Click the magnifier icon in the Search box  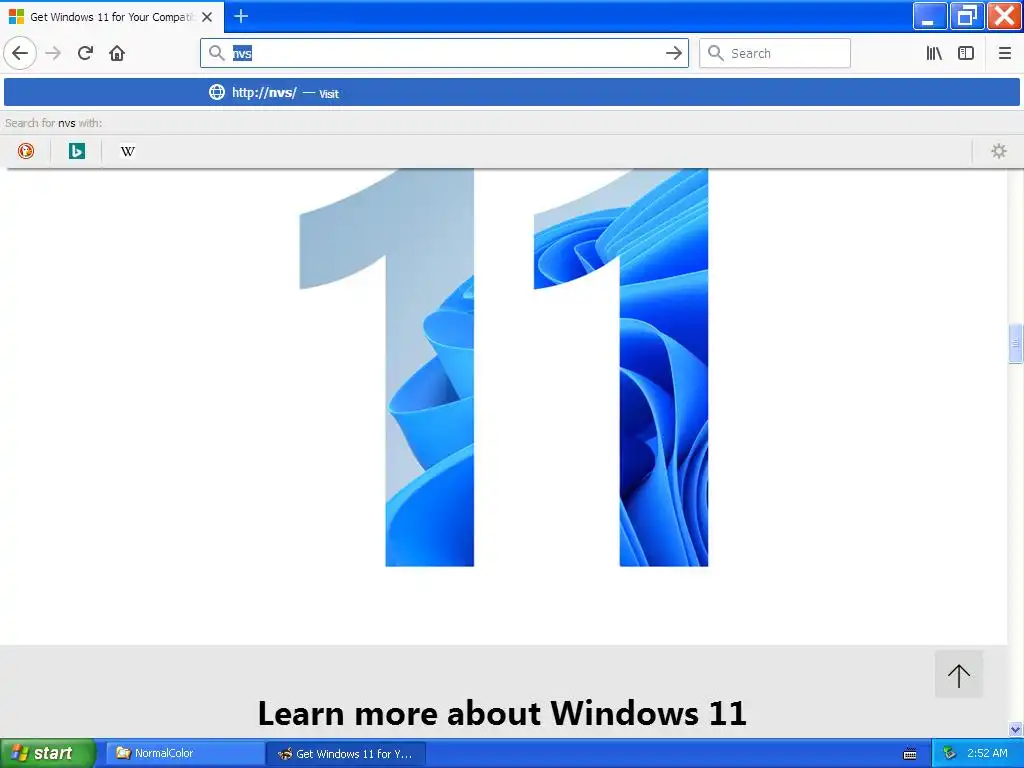pyautogui.click(x=716, y=53)
